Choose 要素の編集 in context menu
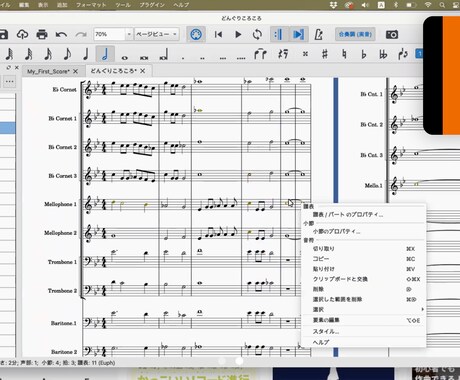 pyautogui.click(x=363, y=320)
